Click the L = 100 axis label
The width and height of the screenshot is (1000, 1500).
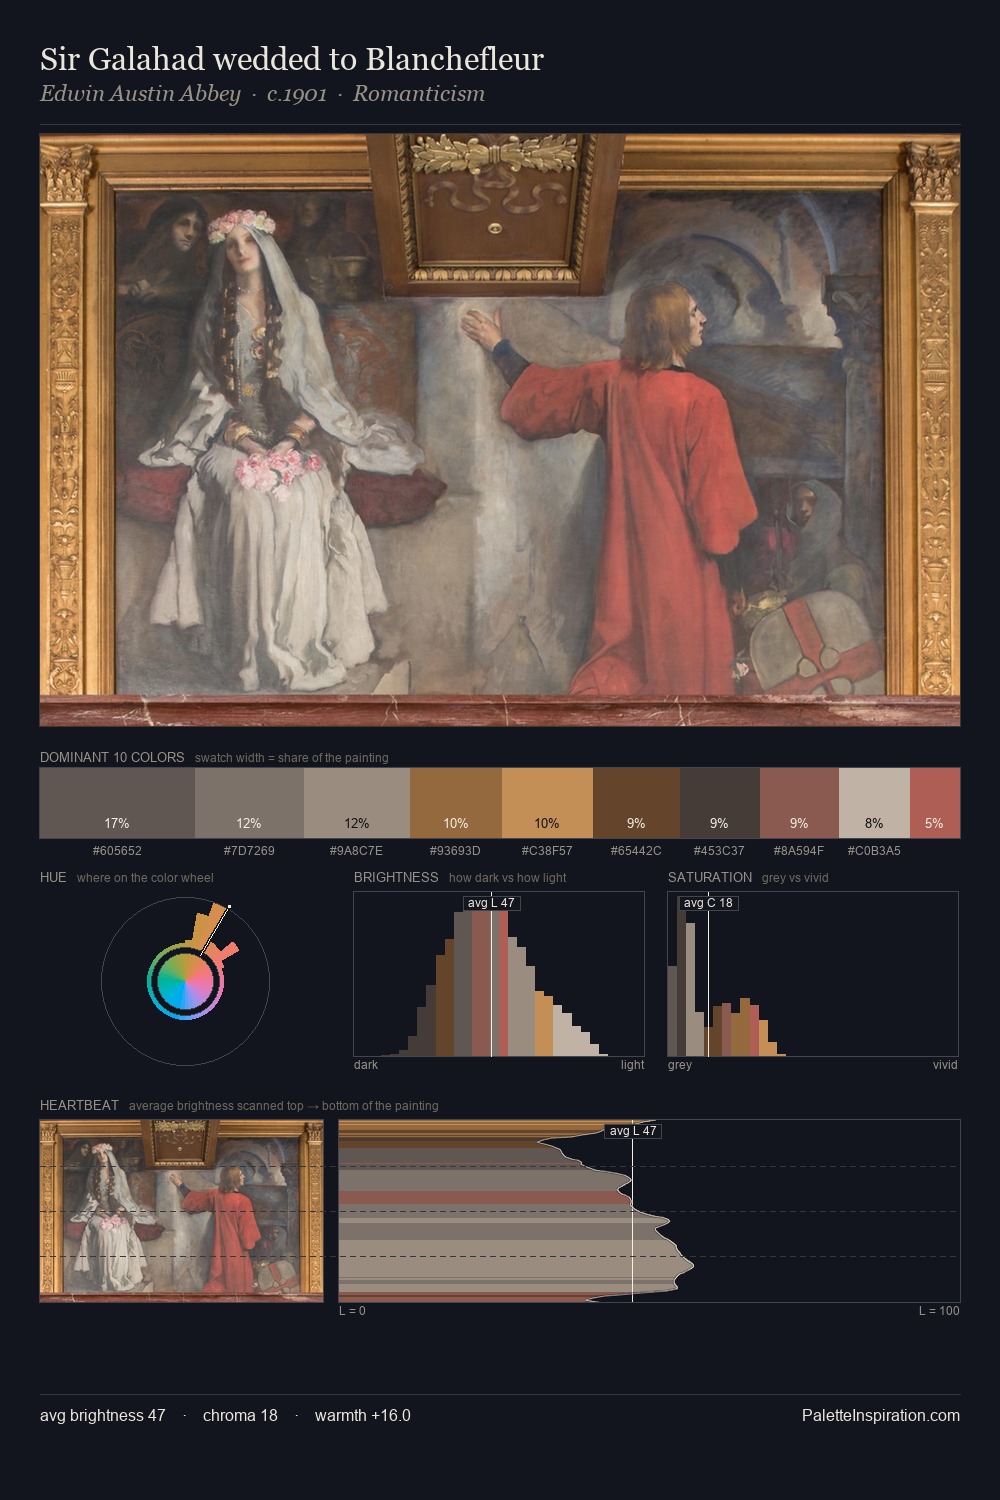click(939, 1311)
